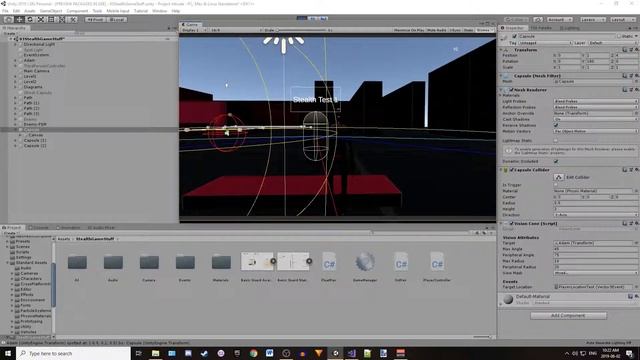Open the Account dropdown
The height and width of the screenshot is (360, 640).
560,19
